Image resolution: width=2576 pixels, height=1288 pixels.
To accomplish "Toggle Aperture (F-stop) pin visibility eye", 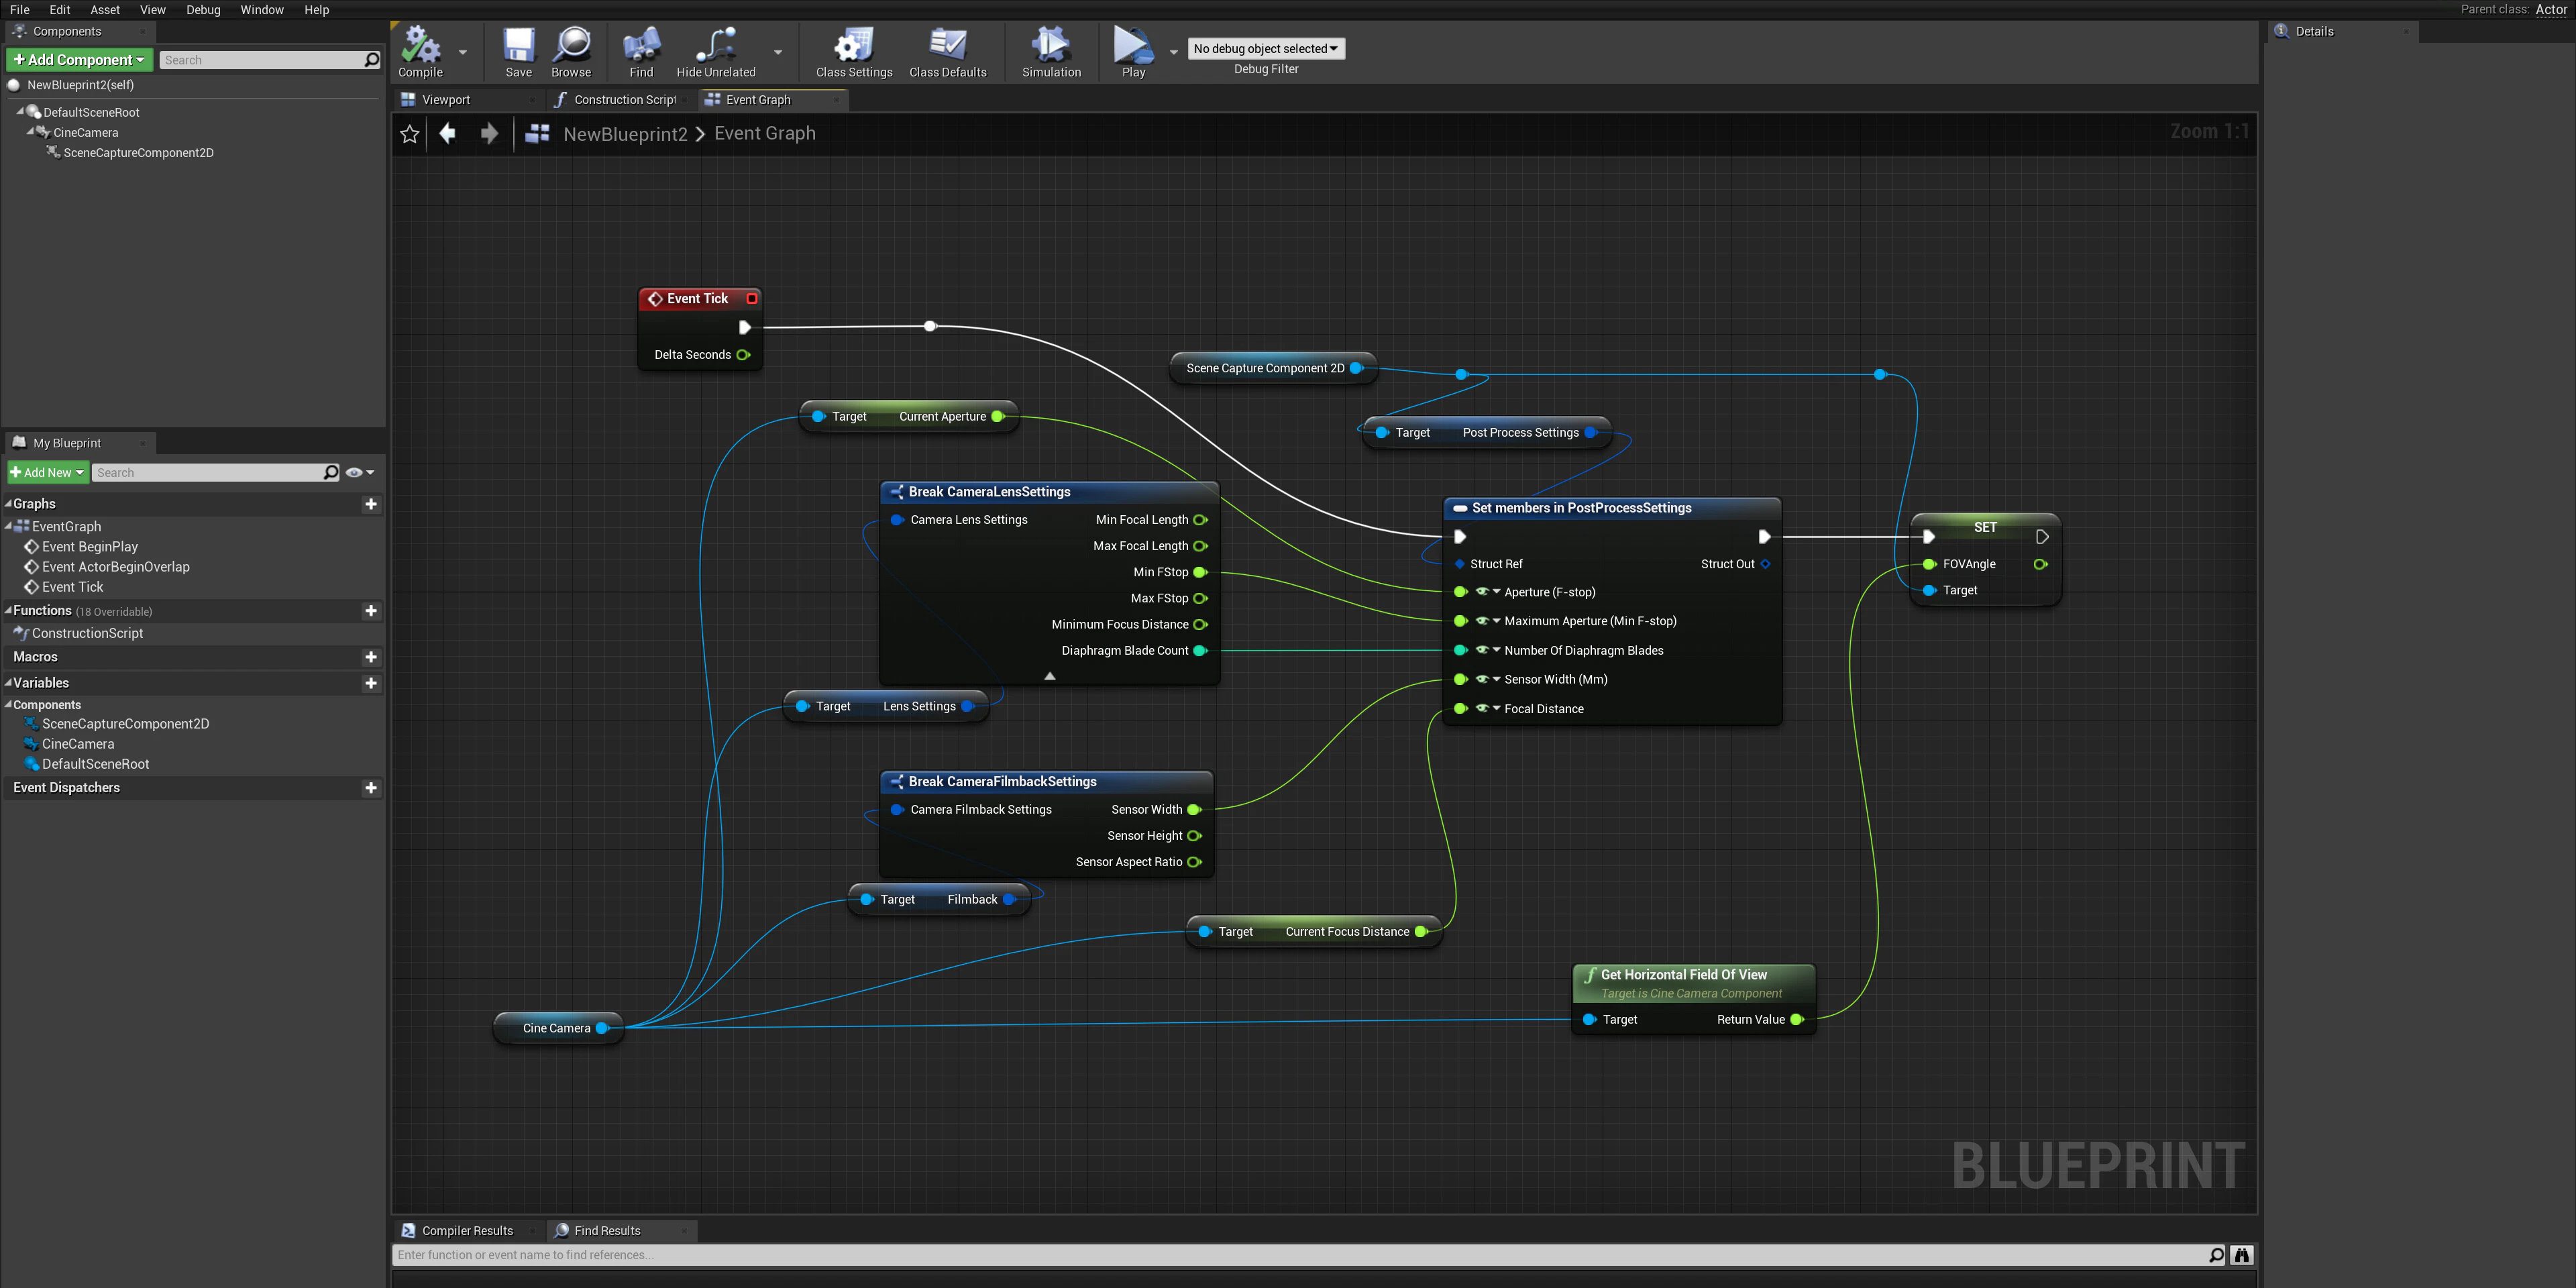I will (x=1482, y=592).
